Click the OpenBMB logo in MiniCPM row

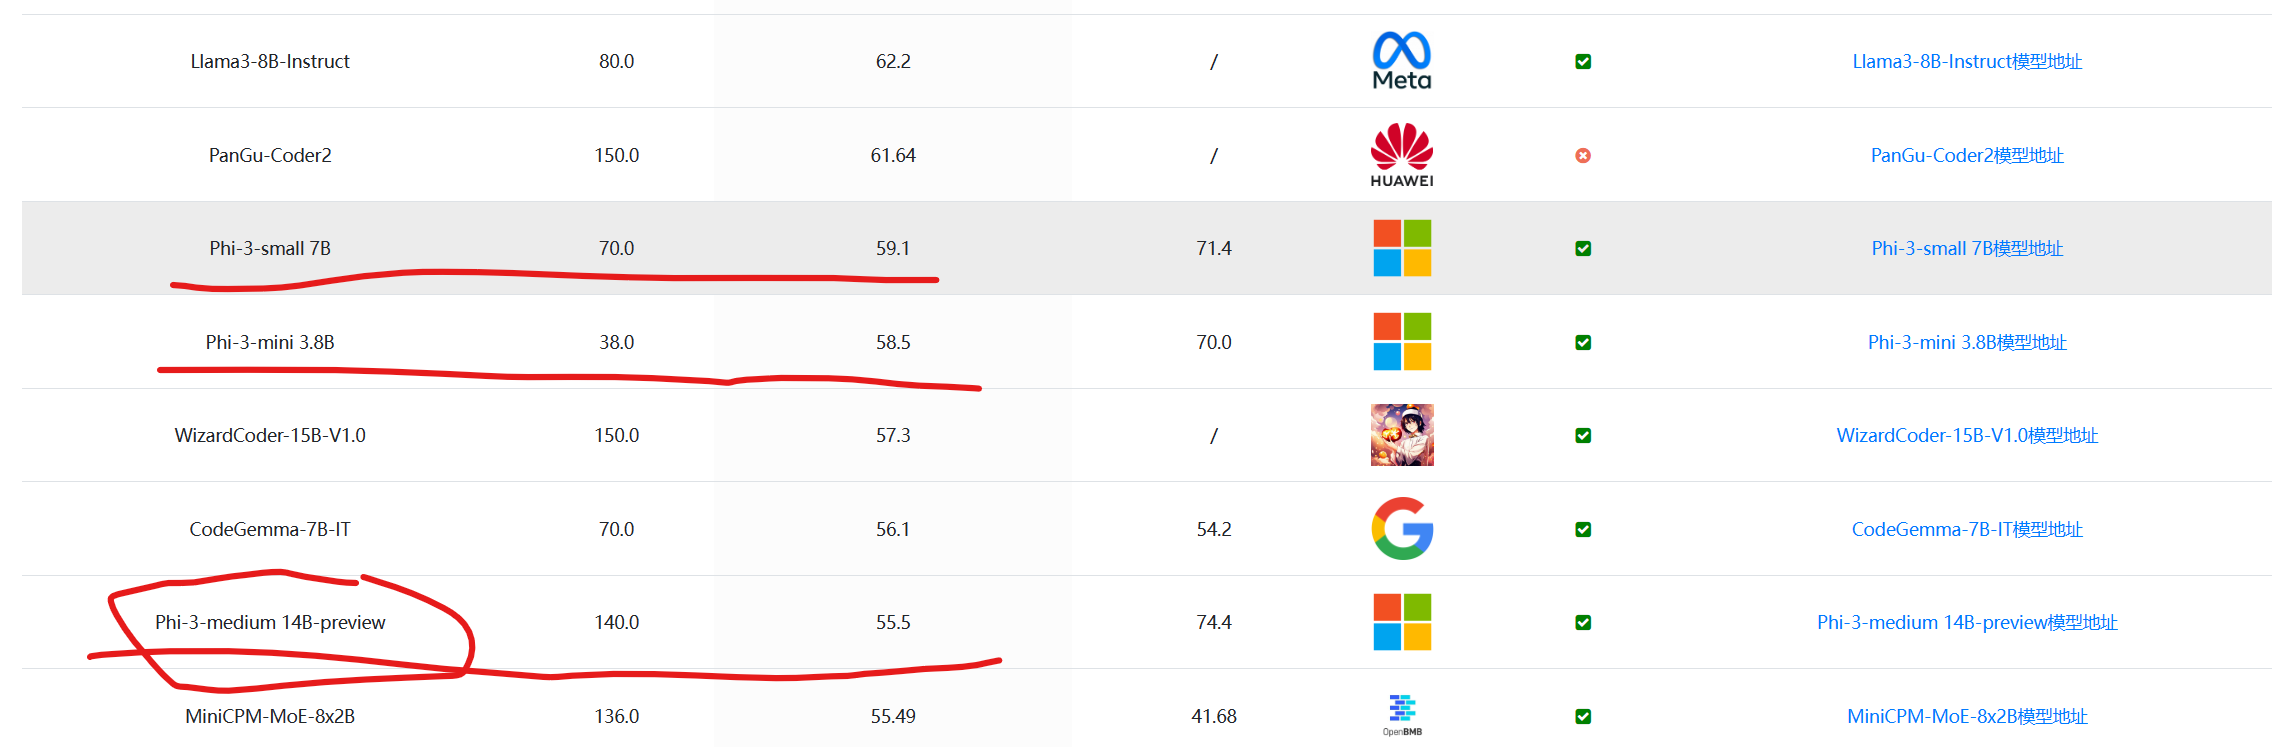click(1402, 715)
